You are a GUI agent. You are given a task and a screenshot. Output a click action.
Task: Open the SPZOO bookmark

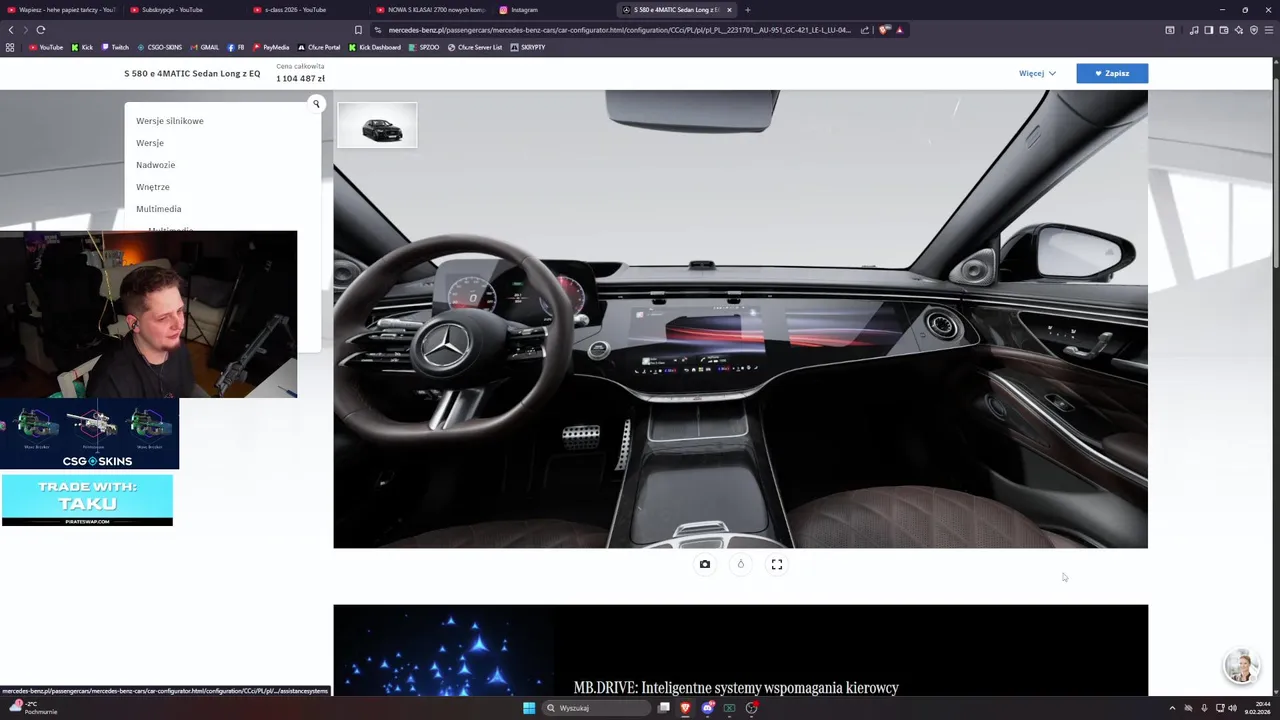424,47
